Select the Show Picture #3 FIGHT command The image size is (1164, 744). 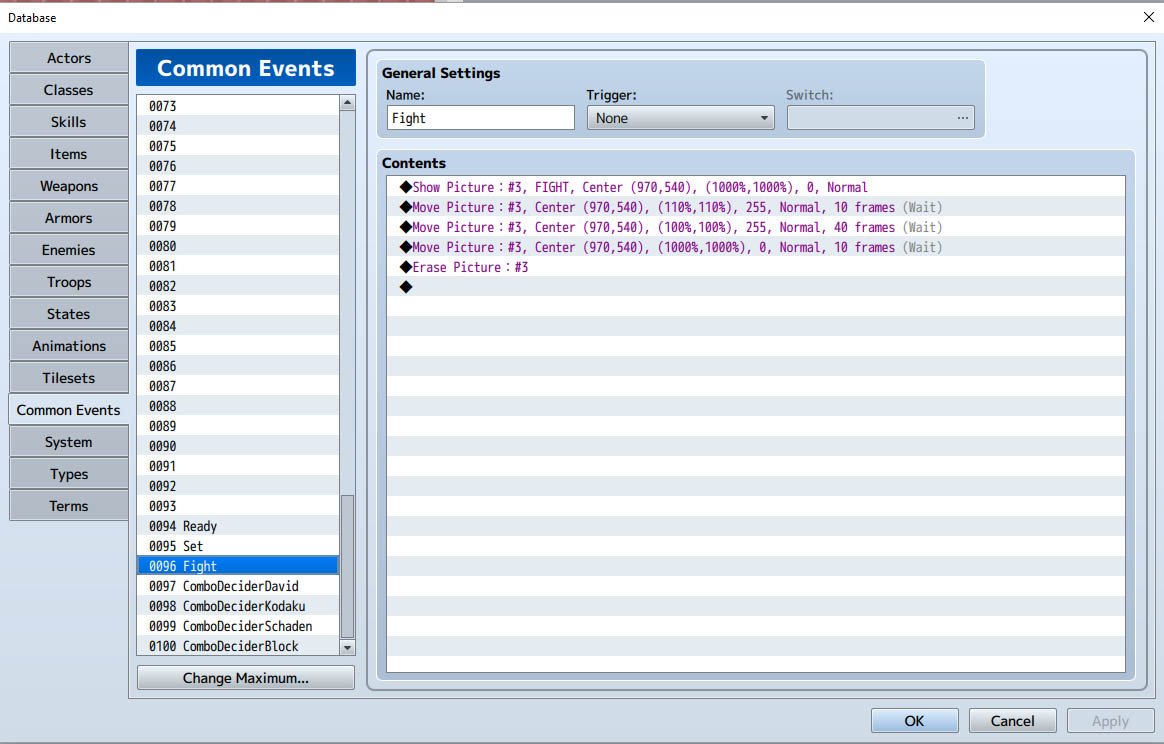pos(756,187)
